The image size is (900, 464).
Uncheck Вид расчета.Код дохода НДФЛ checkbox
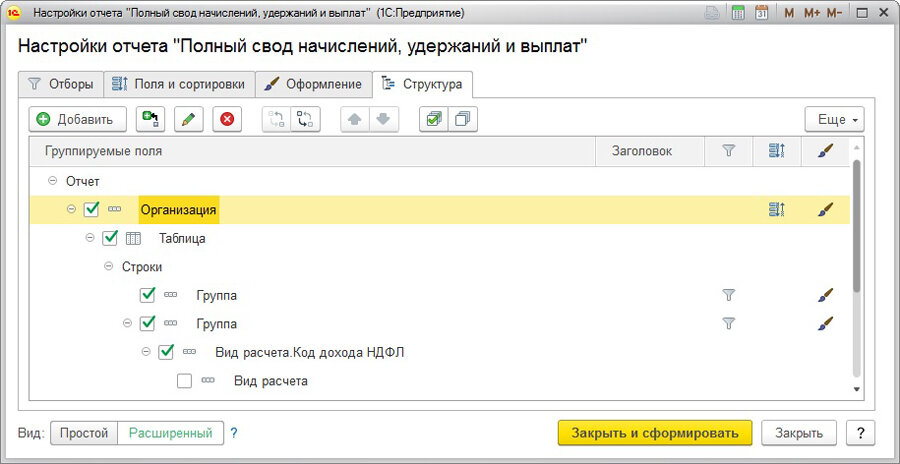coord(166,351)
